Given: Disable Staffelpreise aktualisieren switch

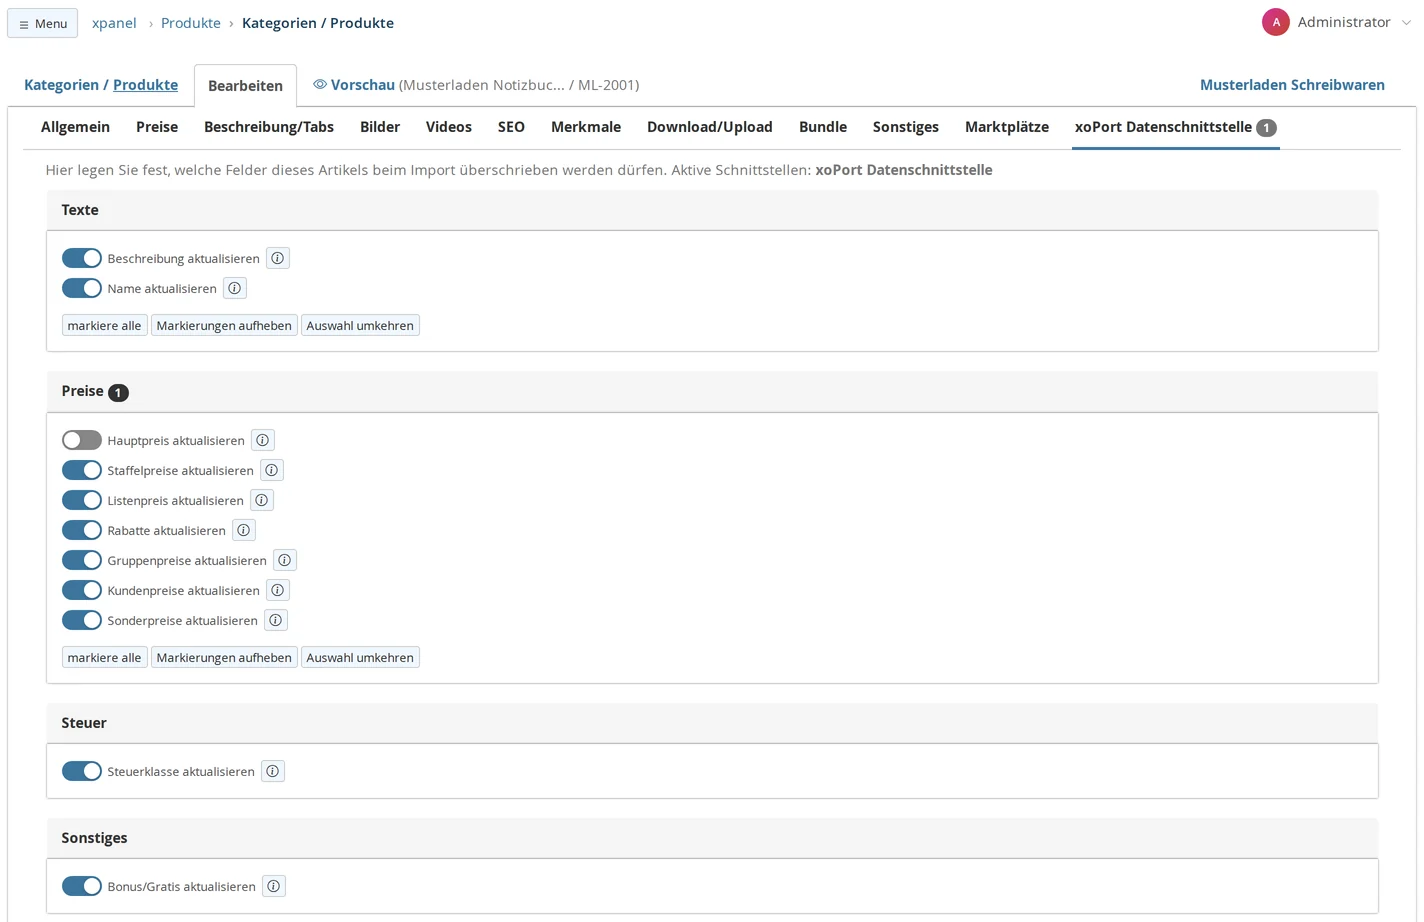Looking at the screenshot, I should pyautogui.click(x=82, y=470).
